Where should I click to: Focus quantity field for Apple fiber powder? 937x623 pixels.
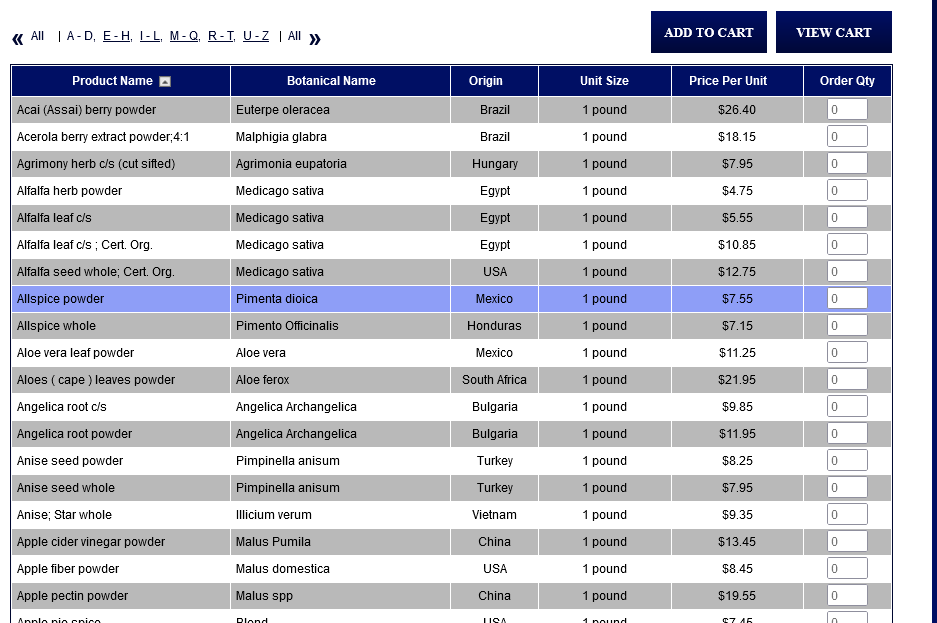(847, 568)
